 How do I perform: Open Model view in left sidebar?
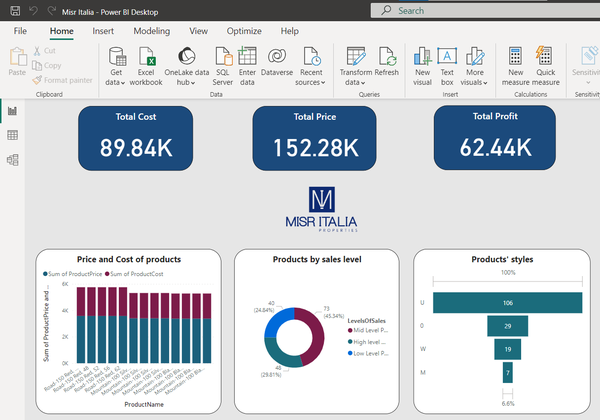pos(13,159)
